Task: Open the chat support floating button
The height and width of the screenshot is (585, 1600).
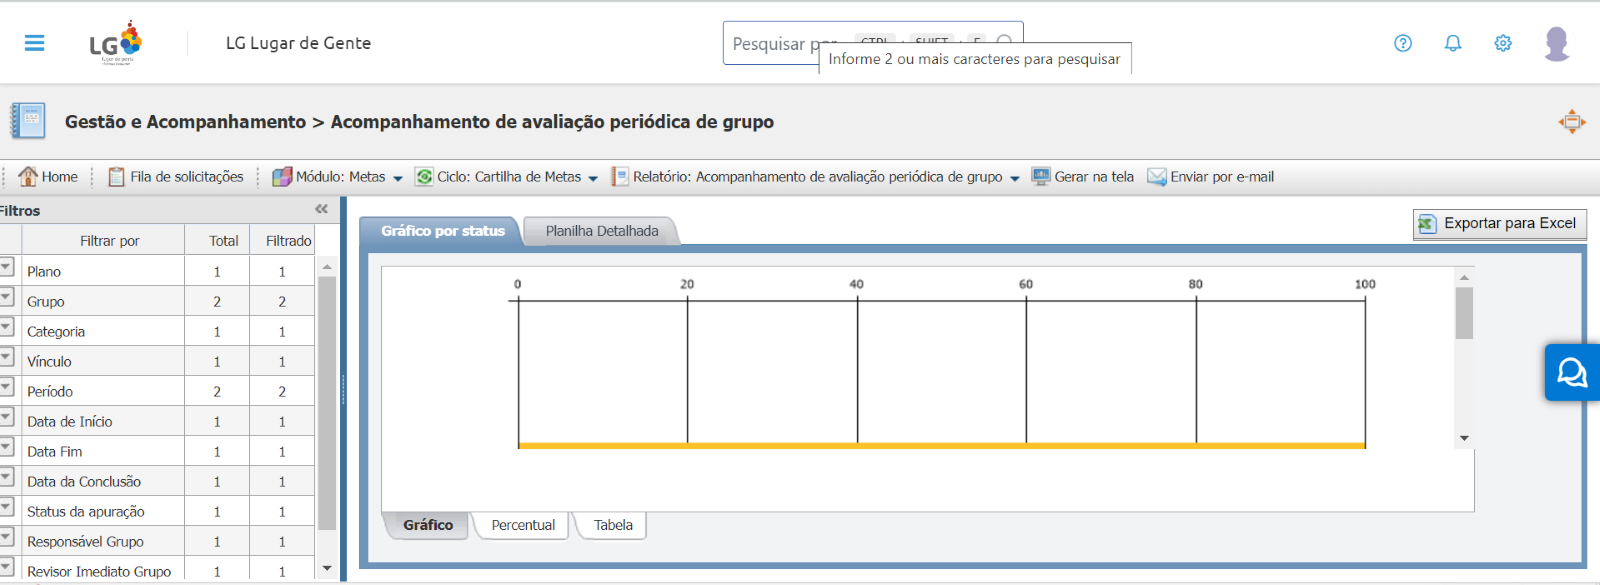Action: tap(1572, 373)
